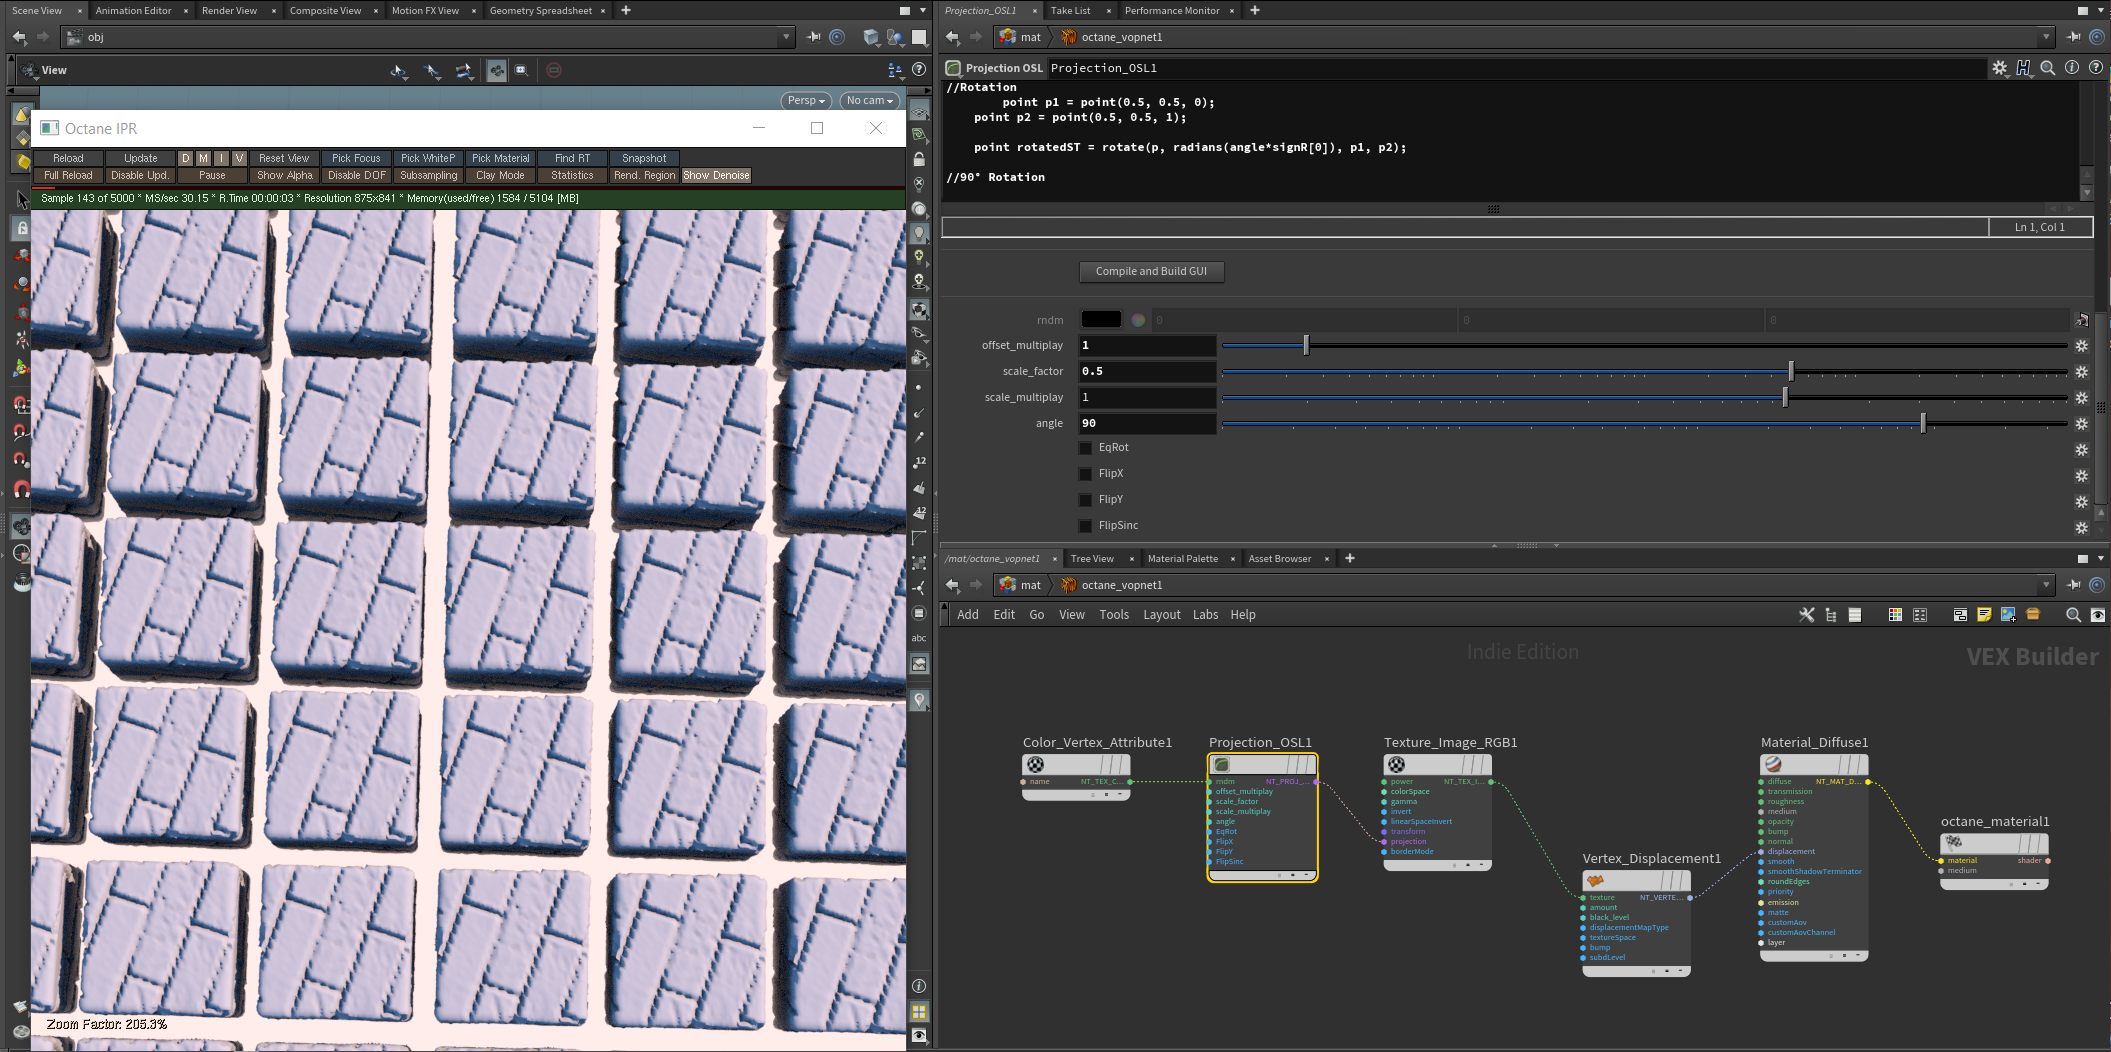Open the No cam camera dropdown
The height and width of the screenshot is (1052, 2111).
coord(868,100)
